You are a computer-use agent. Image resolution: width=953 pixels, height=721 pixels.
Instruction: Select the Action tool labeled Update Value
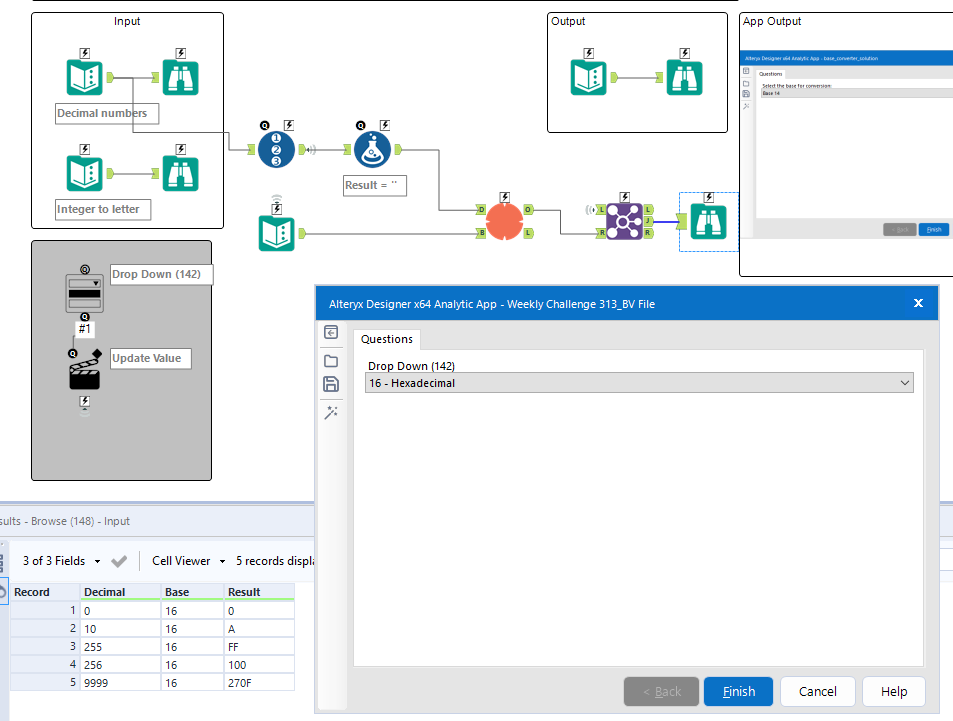pyautogui.click(x=84, y=373)
